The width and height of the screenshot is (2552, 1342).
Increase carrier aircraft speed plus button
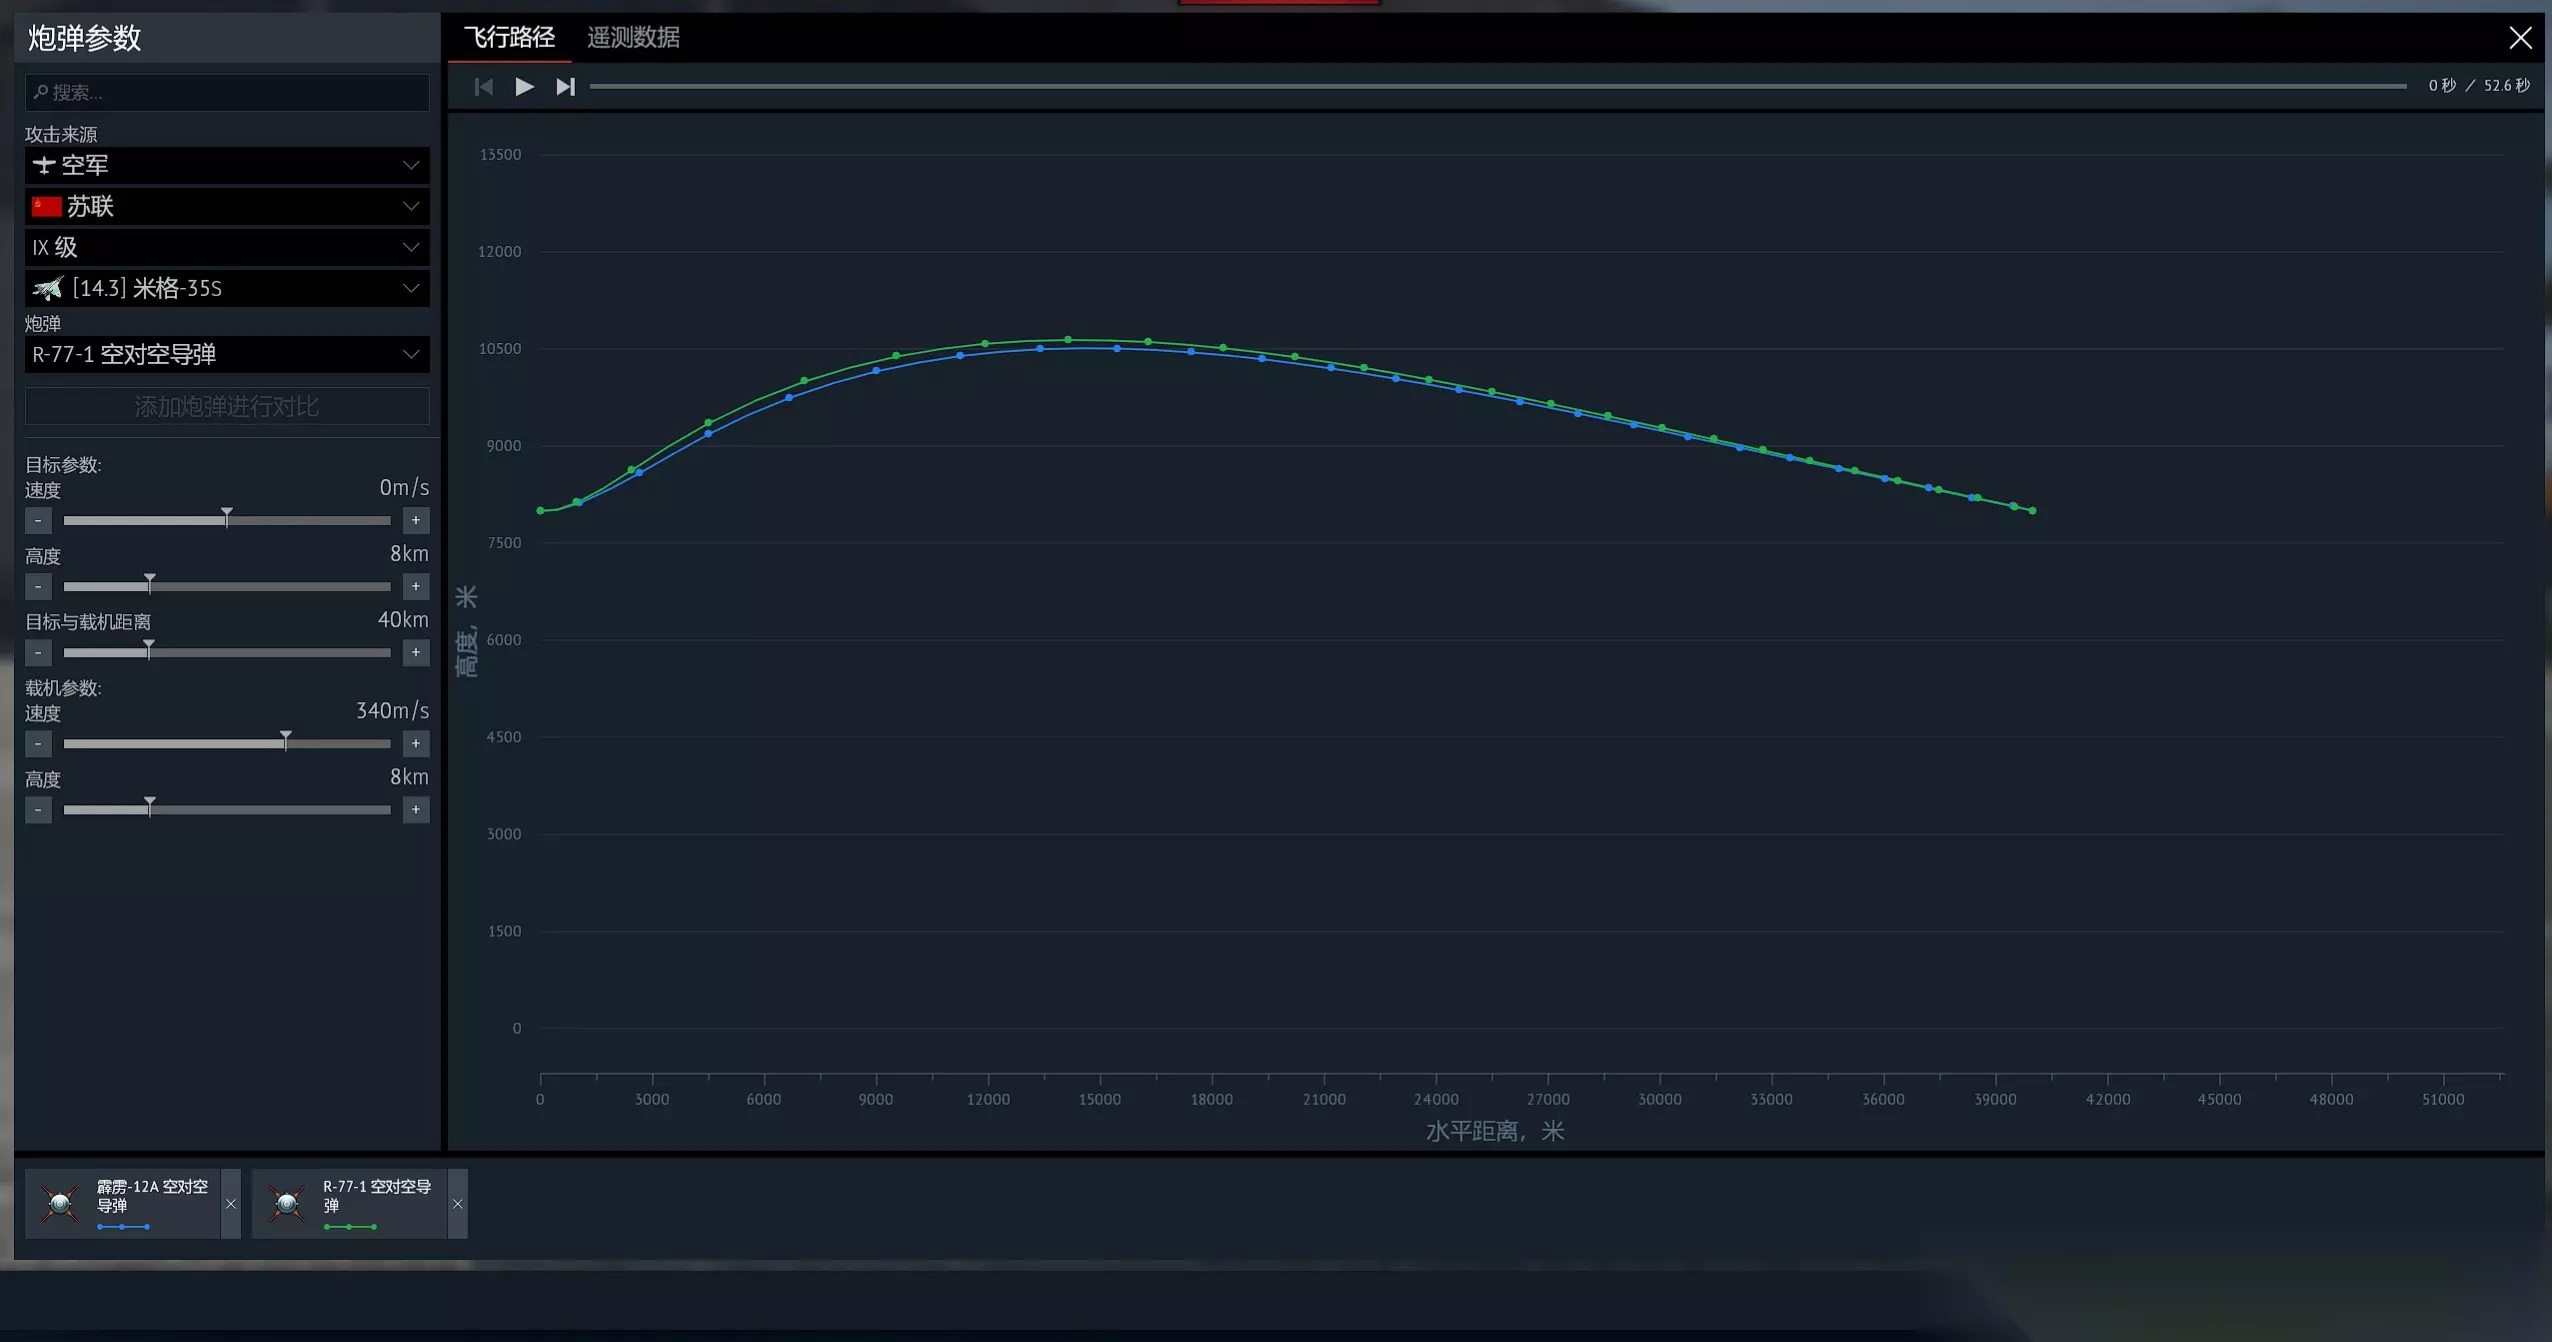point(416,744)
